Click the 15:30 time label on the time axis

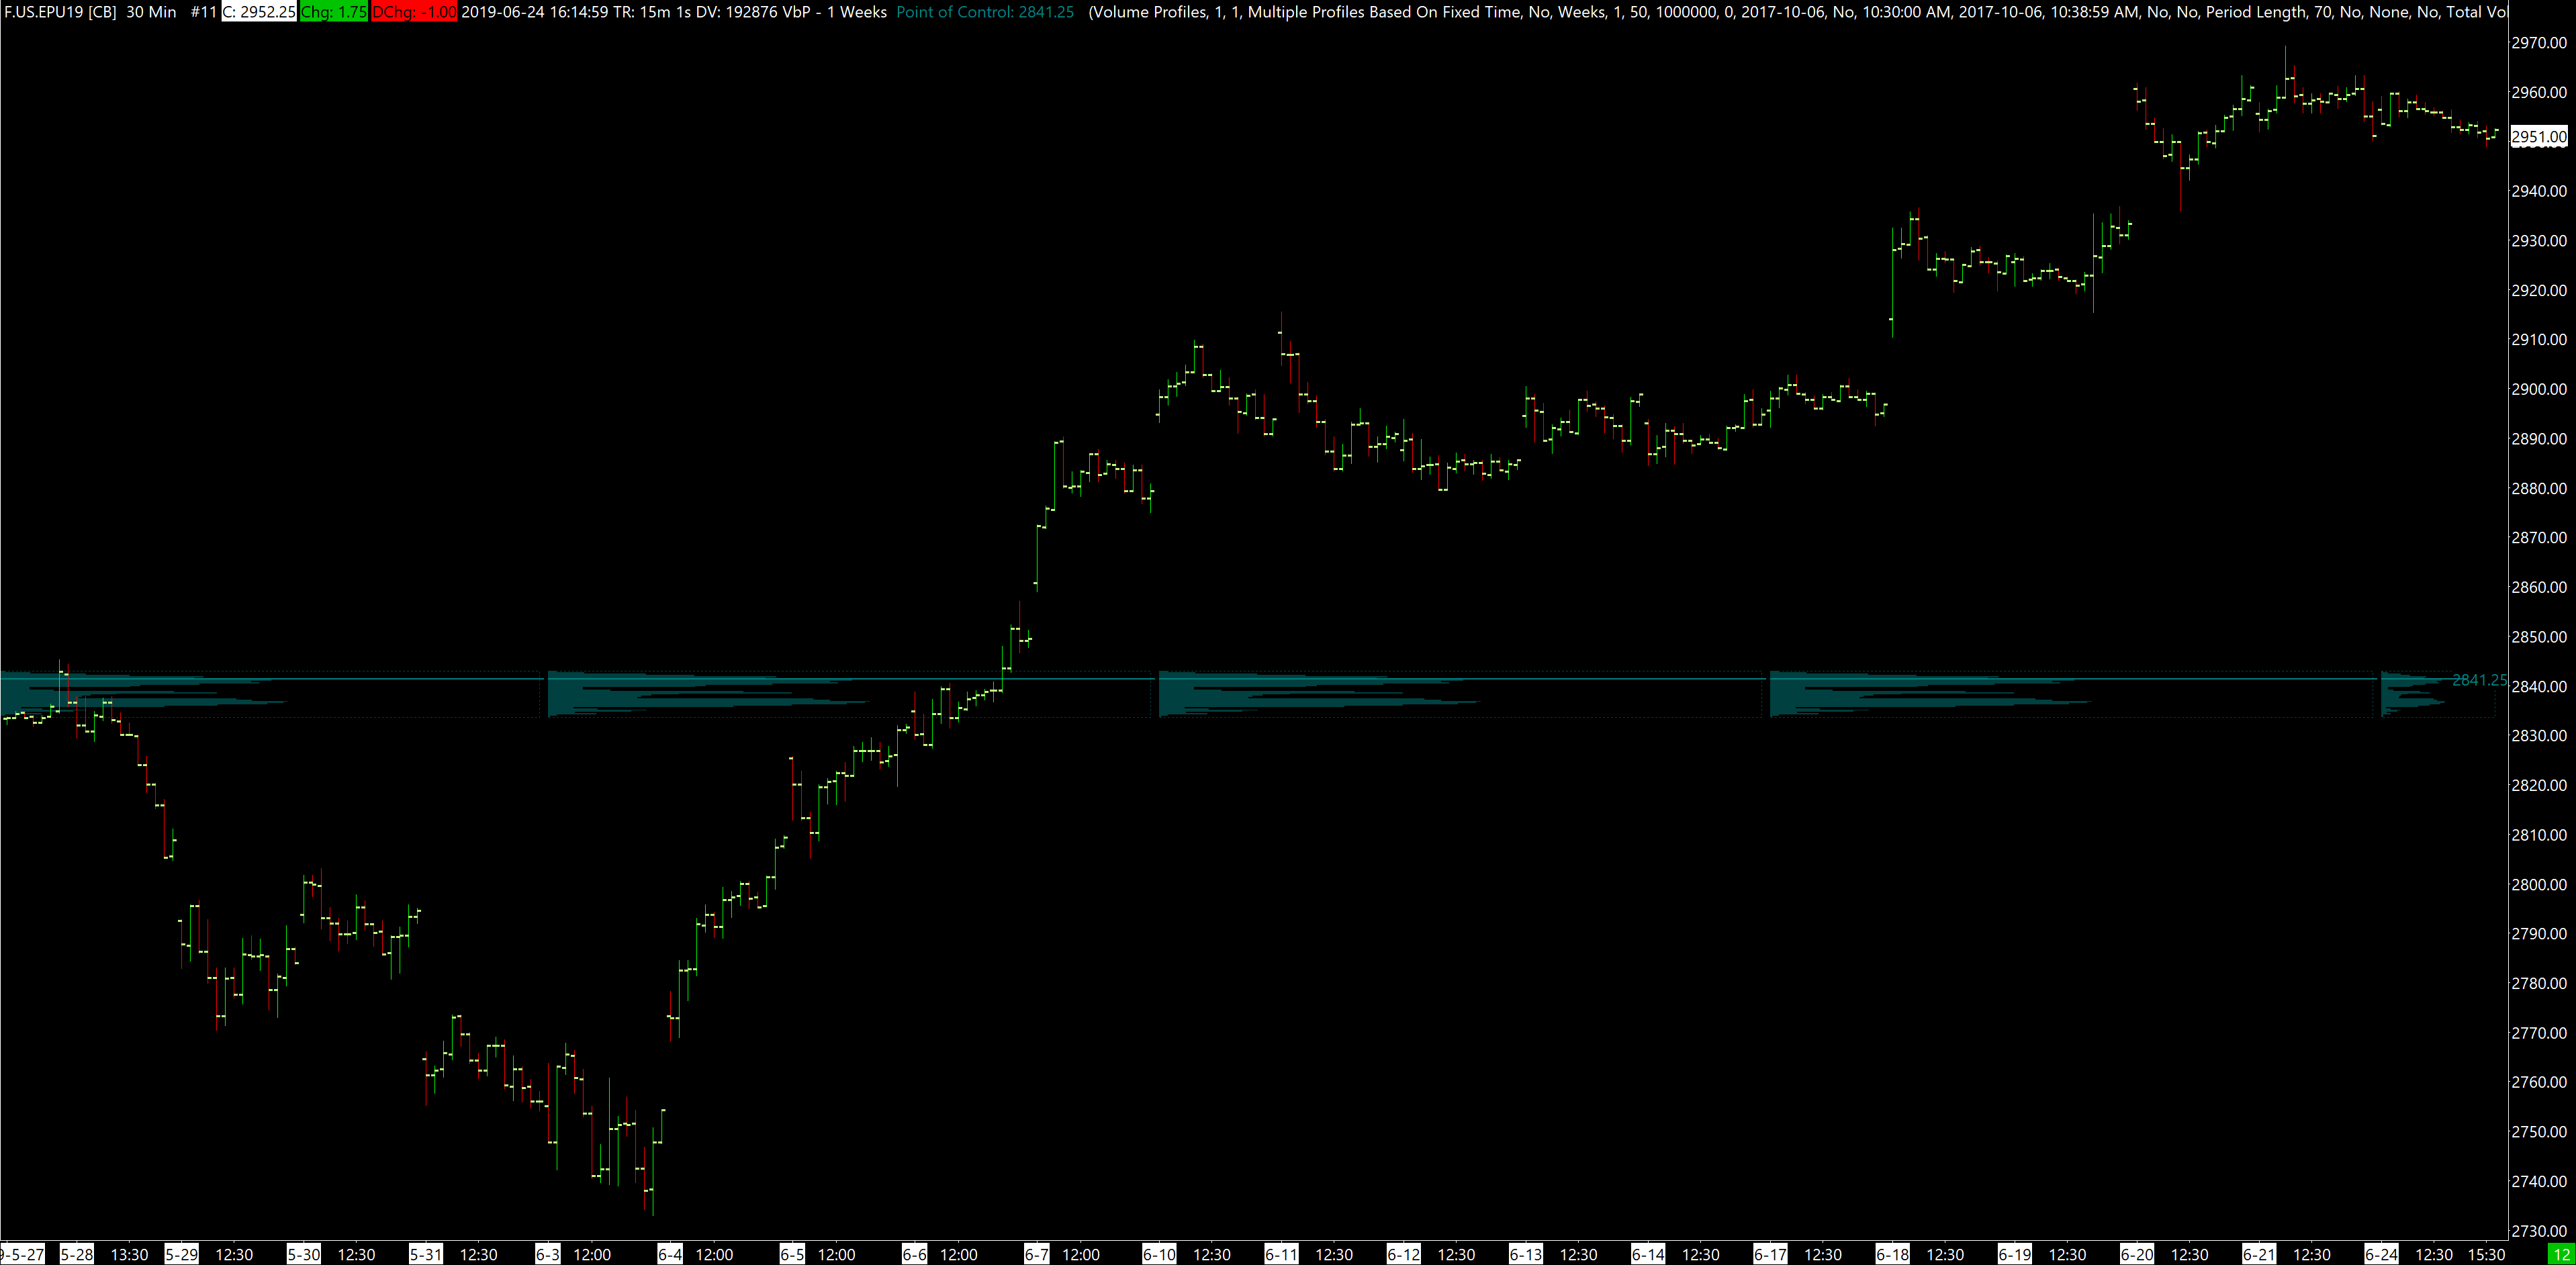coord(2486,1254)
